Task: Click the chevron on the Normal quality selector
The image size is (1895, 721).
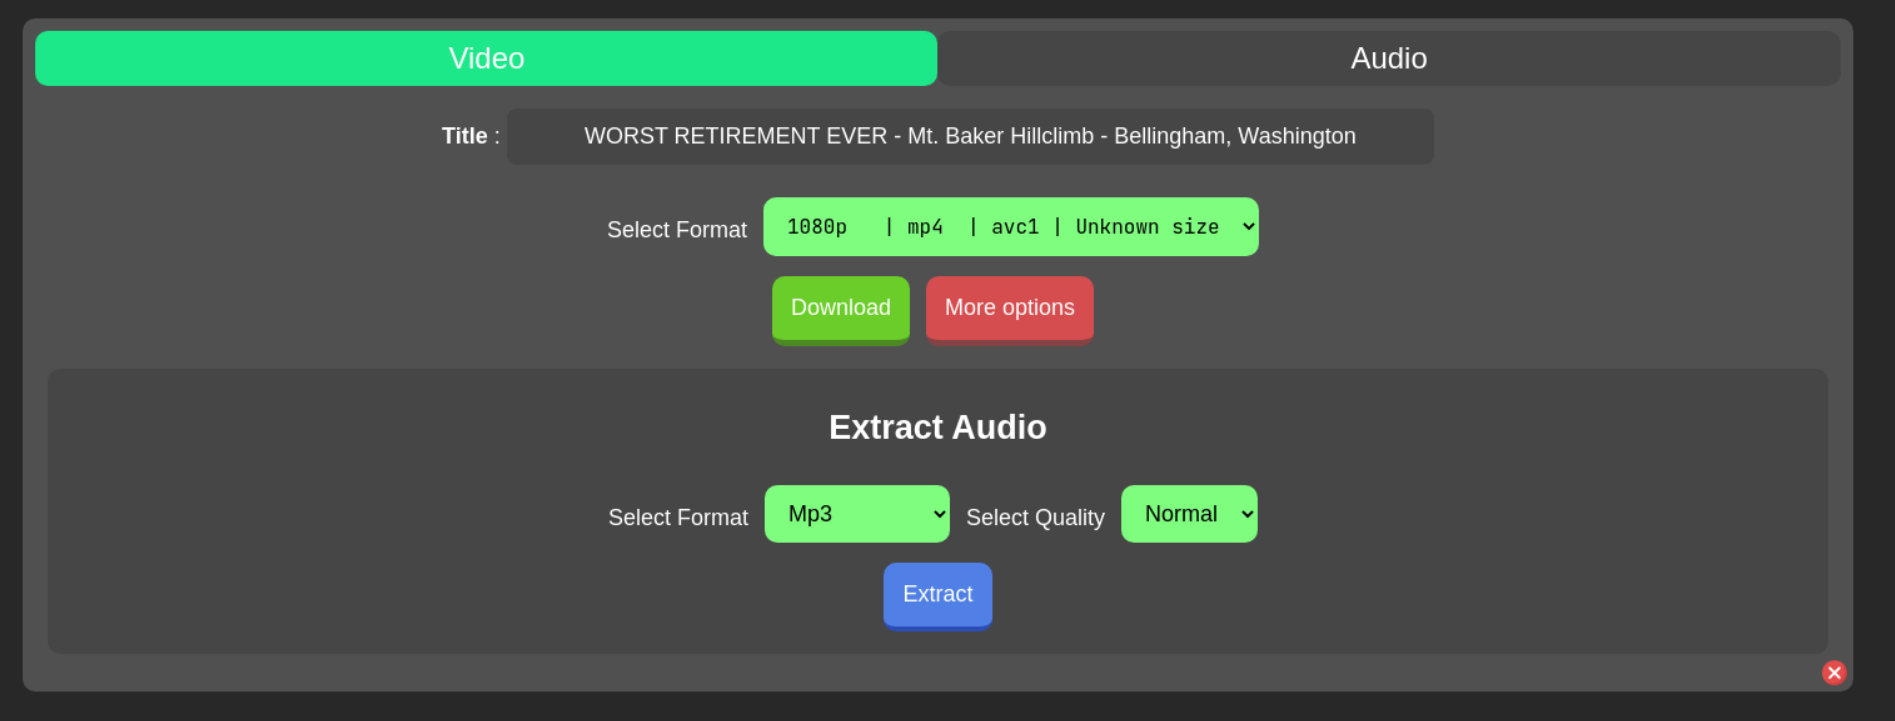Action: 1246,514
